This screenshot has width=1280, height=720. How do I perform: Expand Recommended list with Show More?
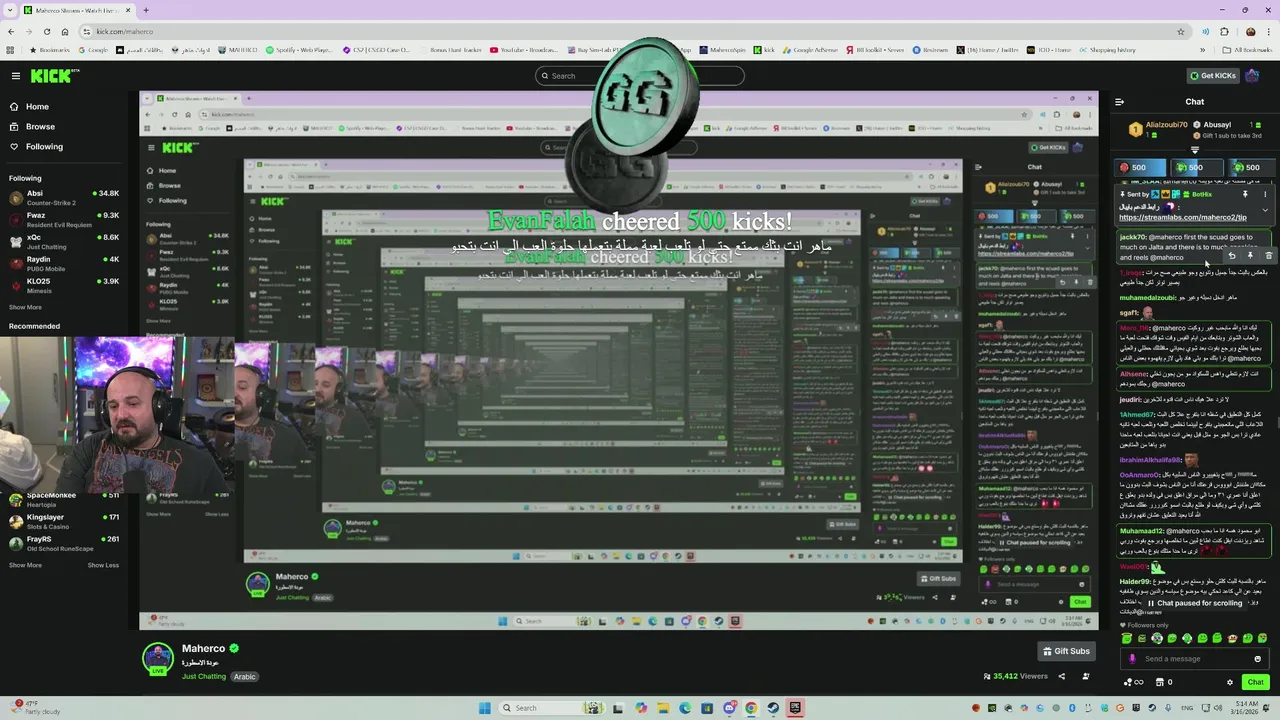pos(26,565)
